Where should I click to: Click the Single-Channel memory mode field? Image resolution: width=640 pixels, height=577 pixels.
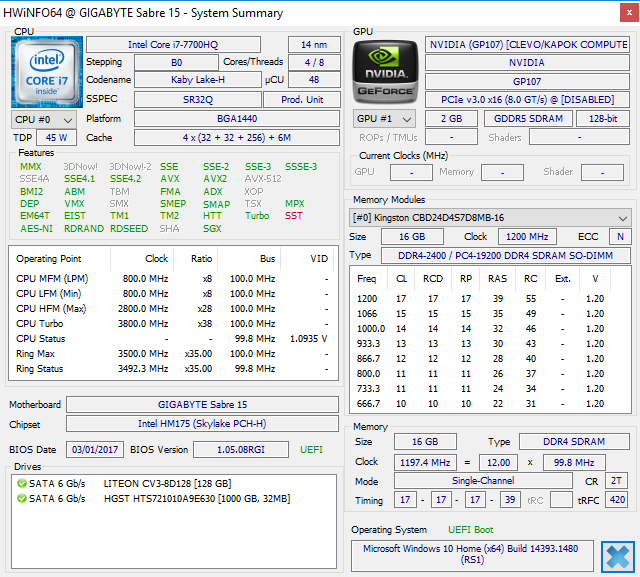(483, 481)
